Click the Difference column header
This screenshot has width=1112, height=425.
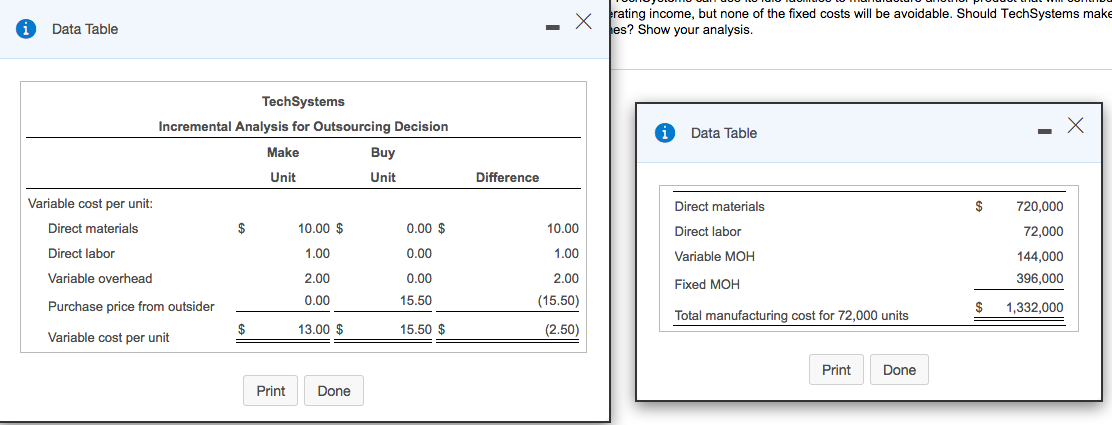click(507, 177)
